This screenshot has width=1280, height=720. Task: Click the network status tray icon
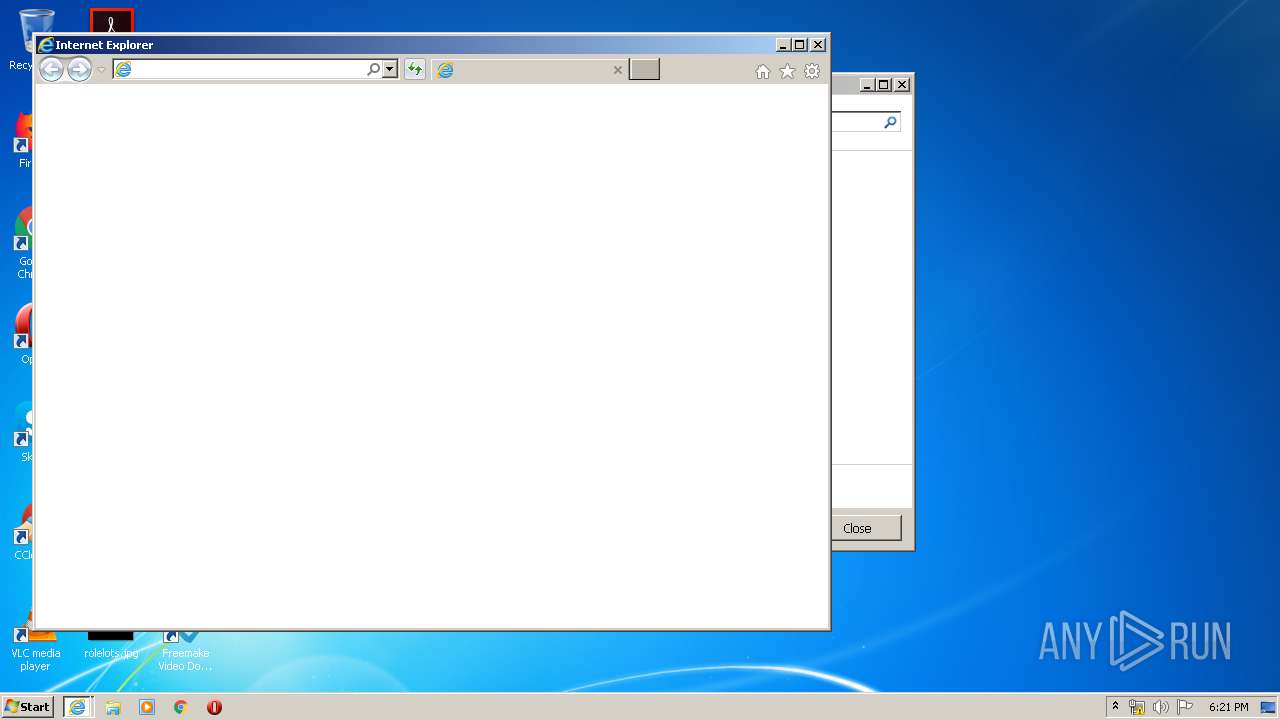pos(1137,707)
